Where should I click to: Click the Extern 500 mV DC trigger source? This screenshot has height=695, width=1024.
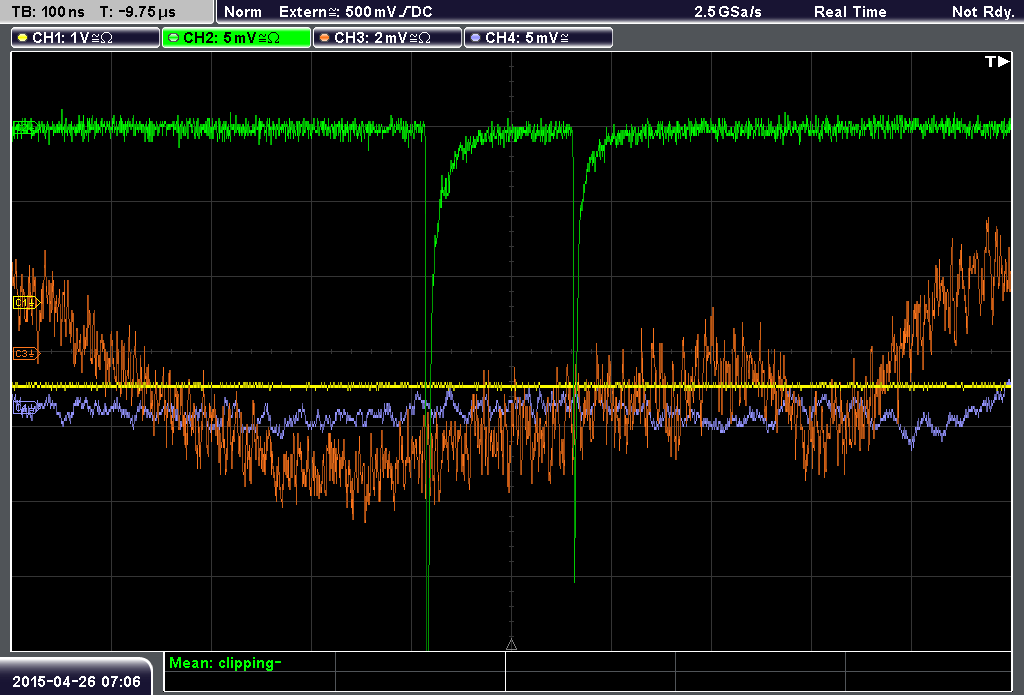356,12
